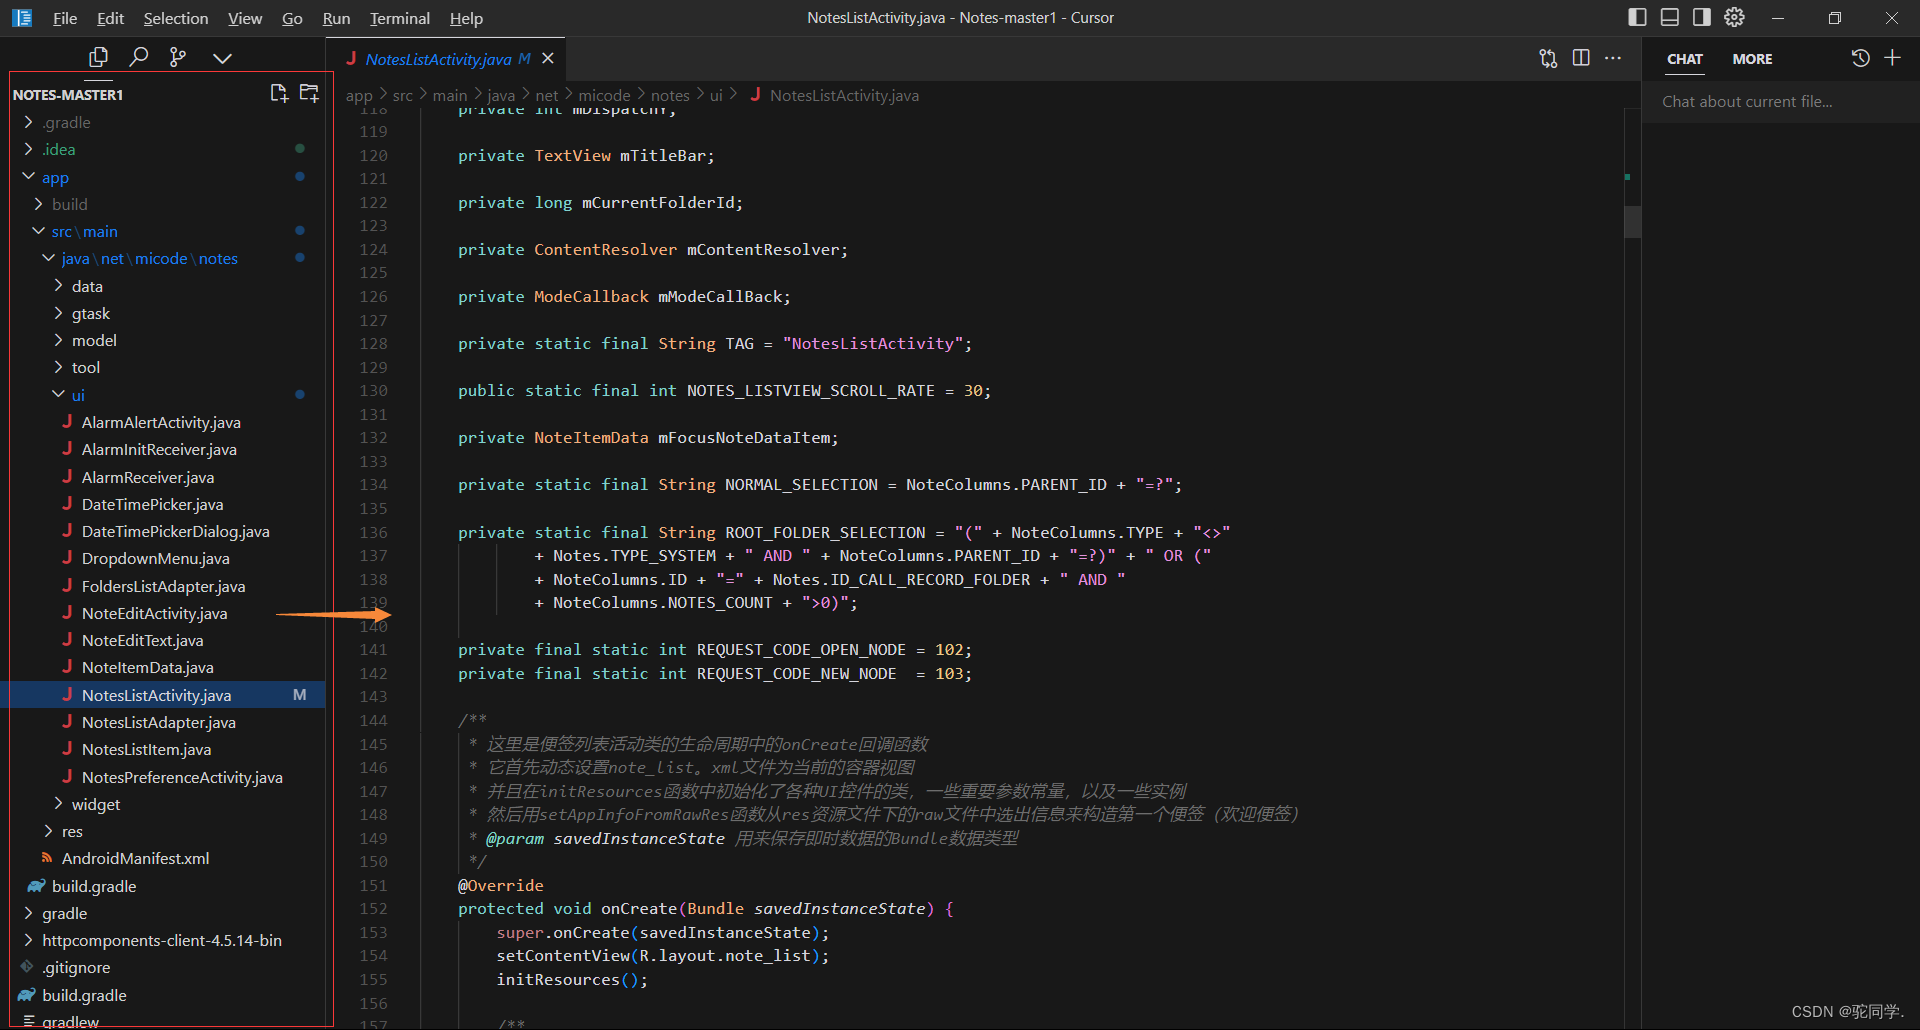1920x1030 pixels.
Task: Open the Selection menu
Action: [x=176, y=18]
